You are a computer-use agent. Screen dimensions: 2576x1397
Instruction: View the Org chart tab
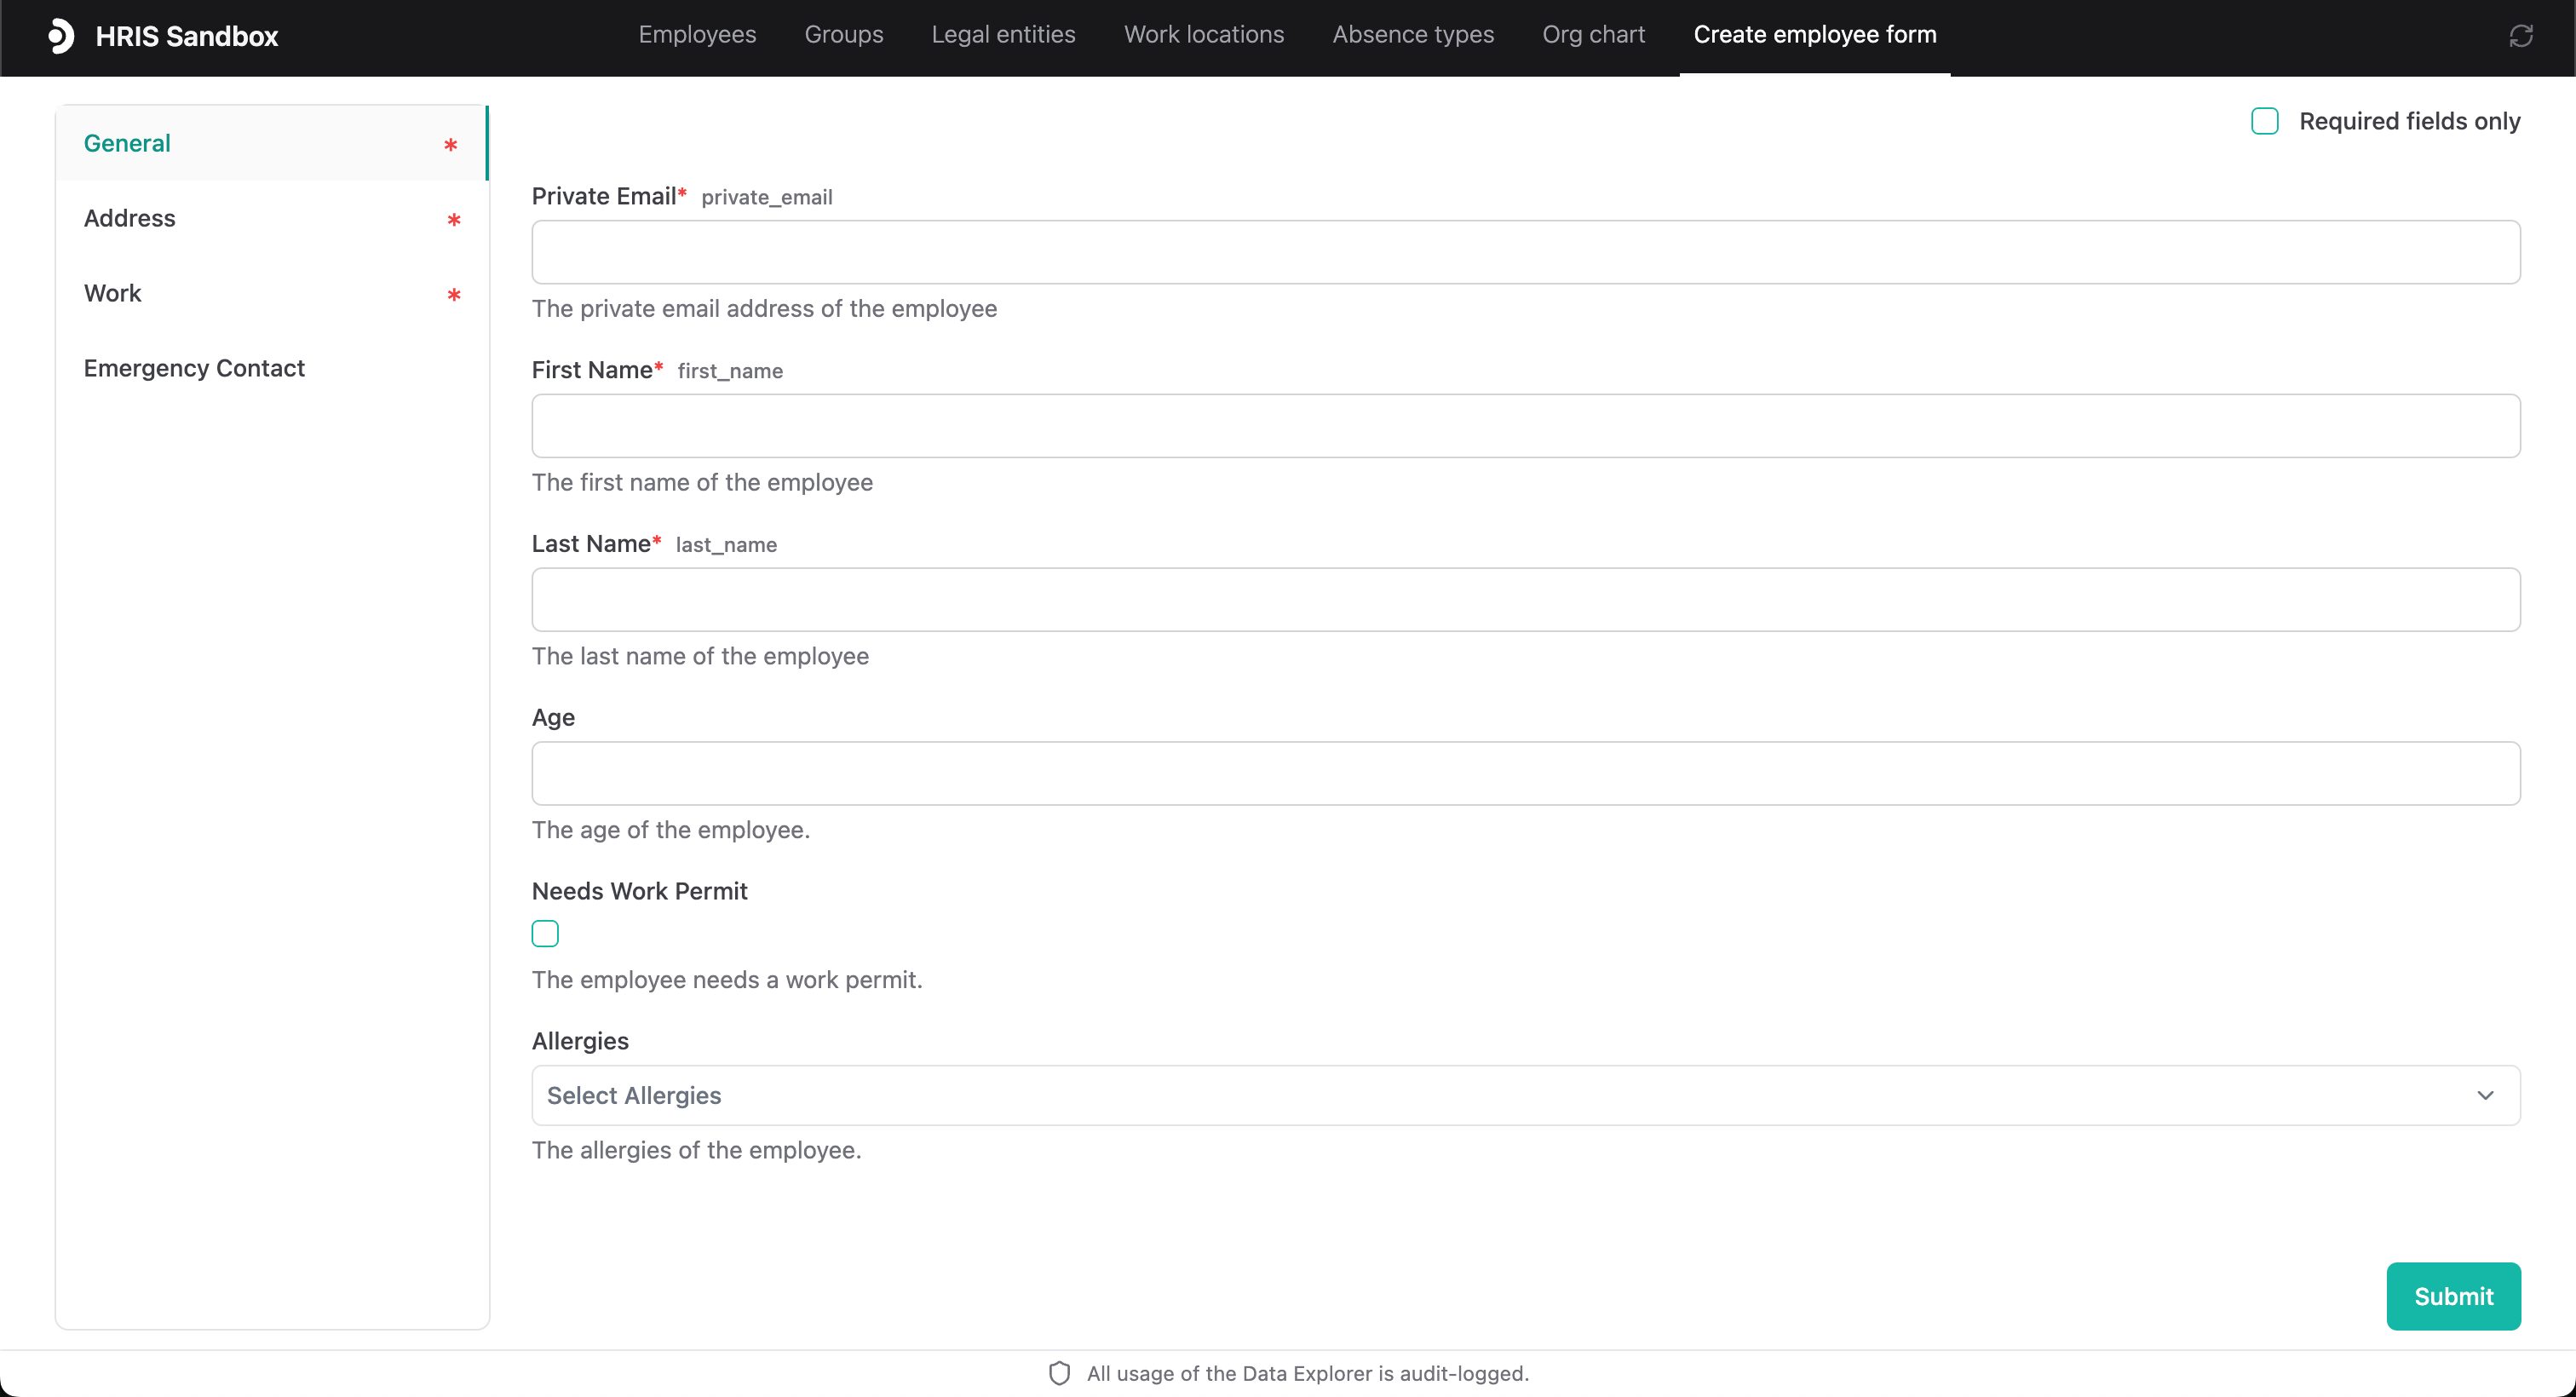[1593, 35]
